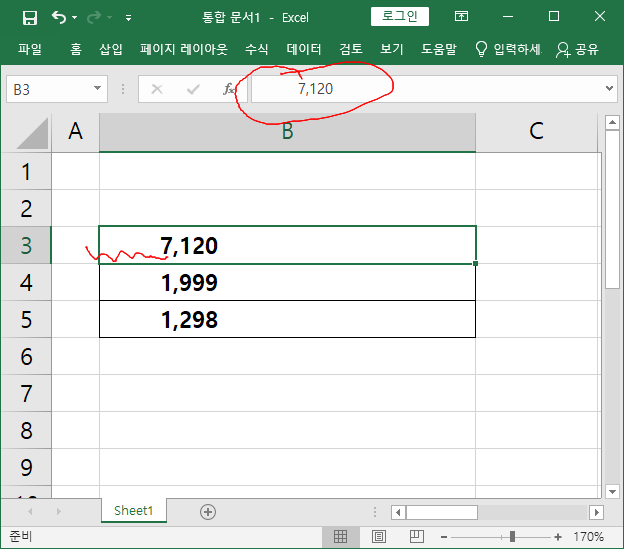Click the horizontal scrollbar thumb
This screenshot has width=624, height=549.
coord(442,512)
